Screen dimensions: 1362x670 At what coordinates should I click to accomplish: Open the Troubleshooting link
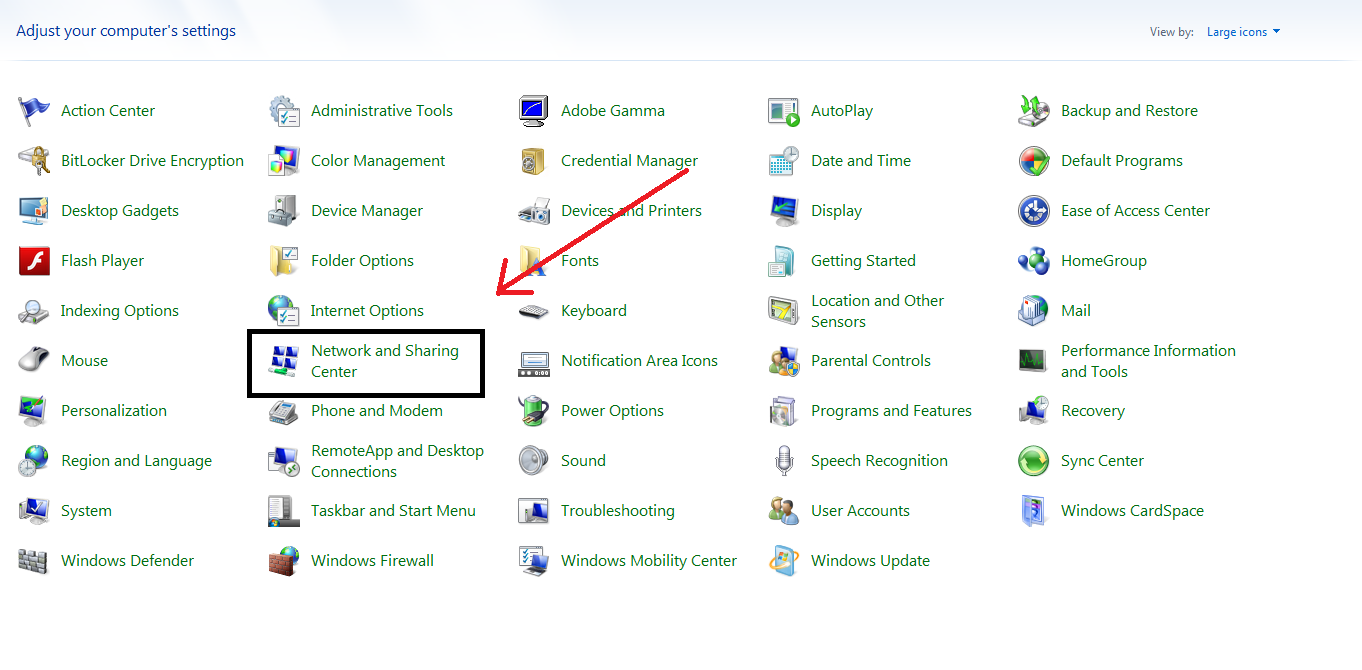618,511
